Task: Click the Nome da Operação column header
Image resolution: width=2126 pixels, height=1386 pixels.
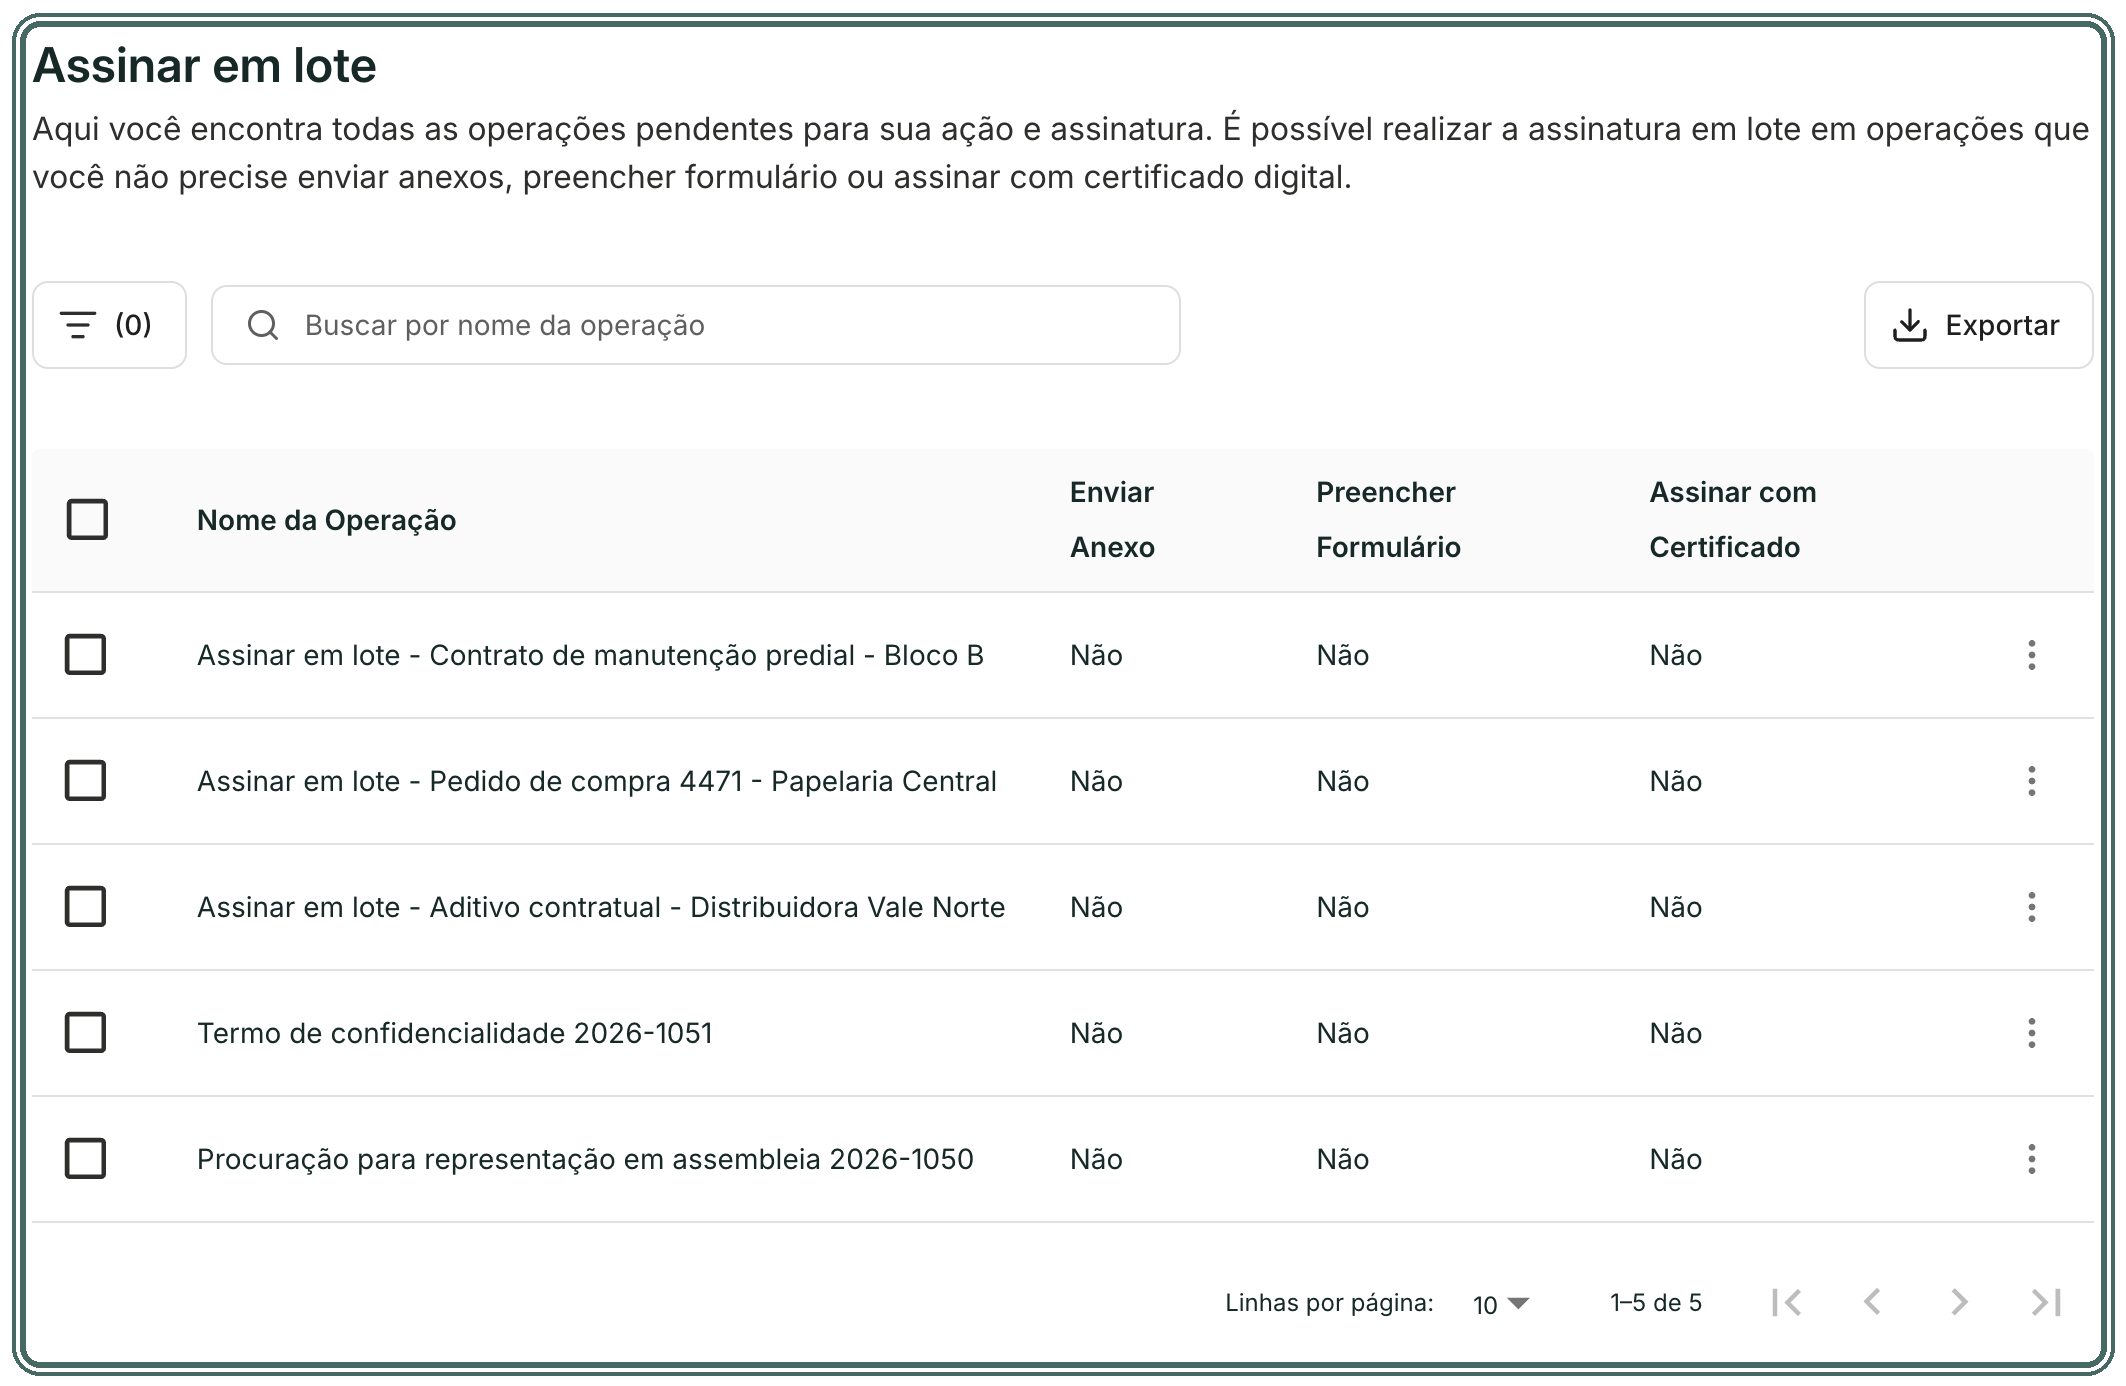Action: (x=326, y=520)
